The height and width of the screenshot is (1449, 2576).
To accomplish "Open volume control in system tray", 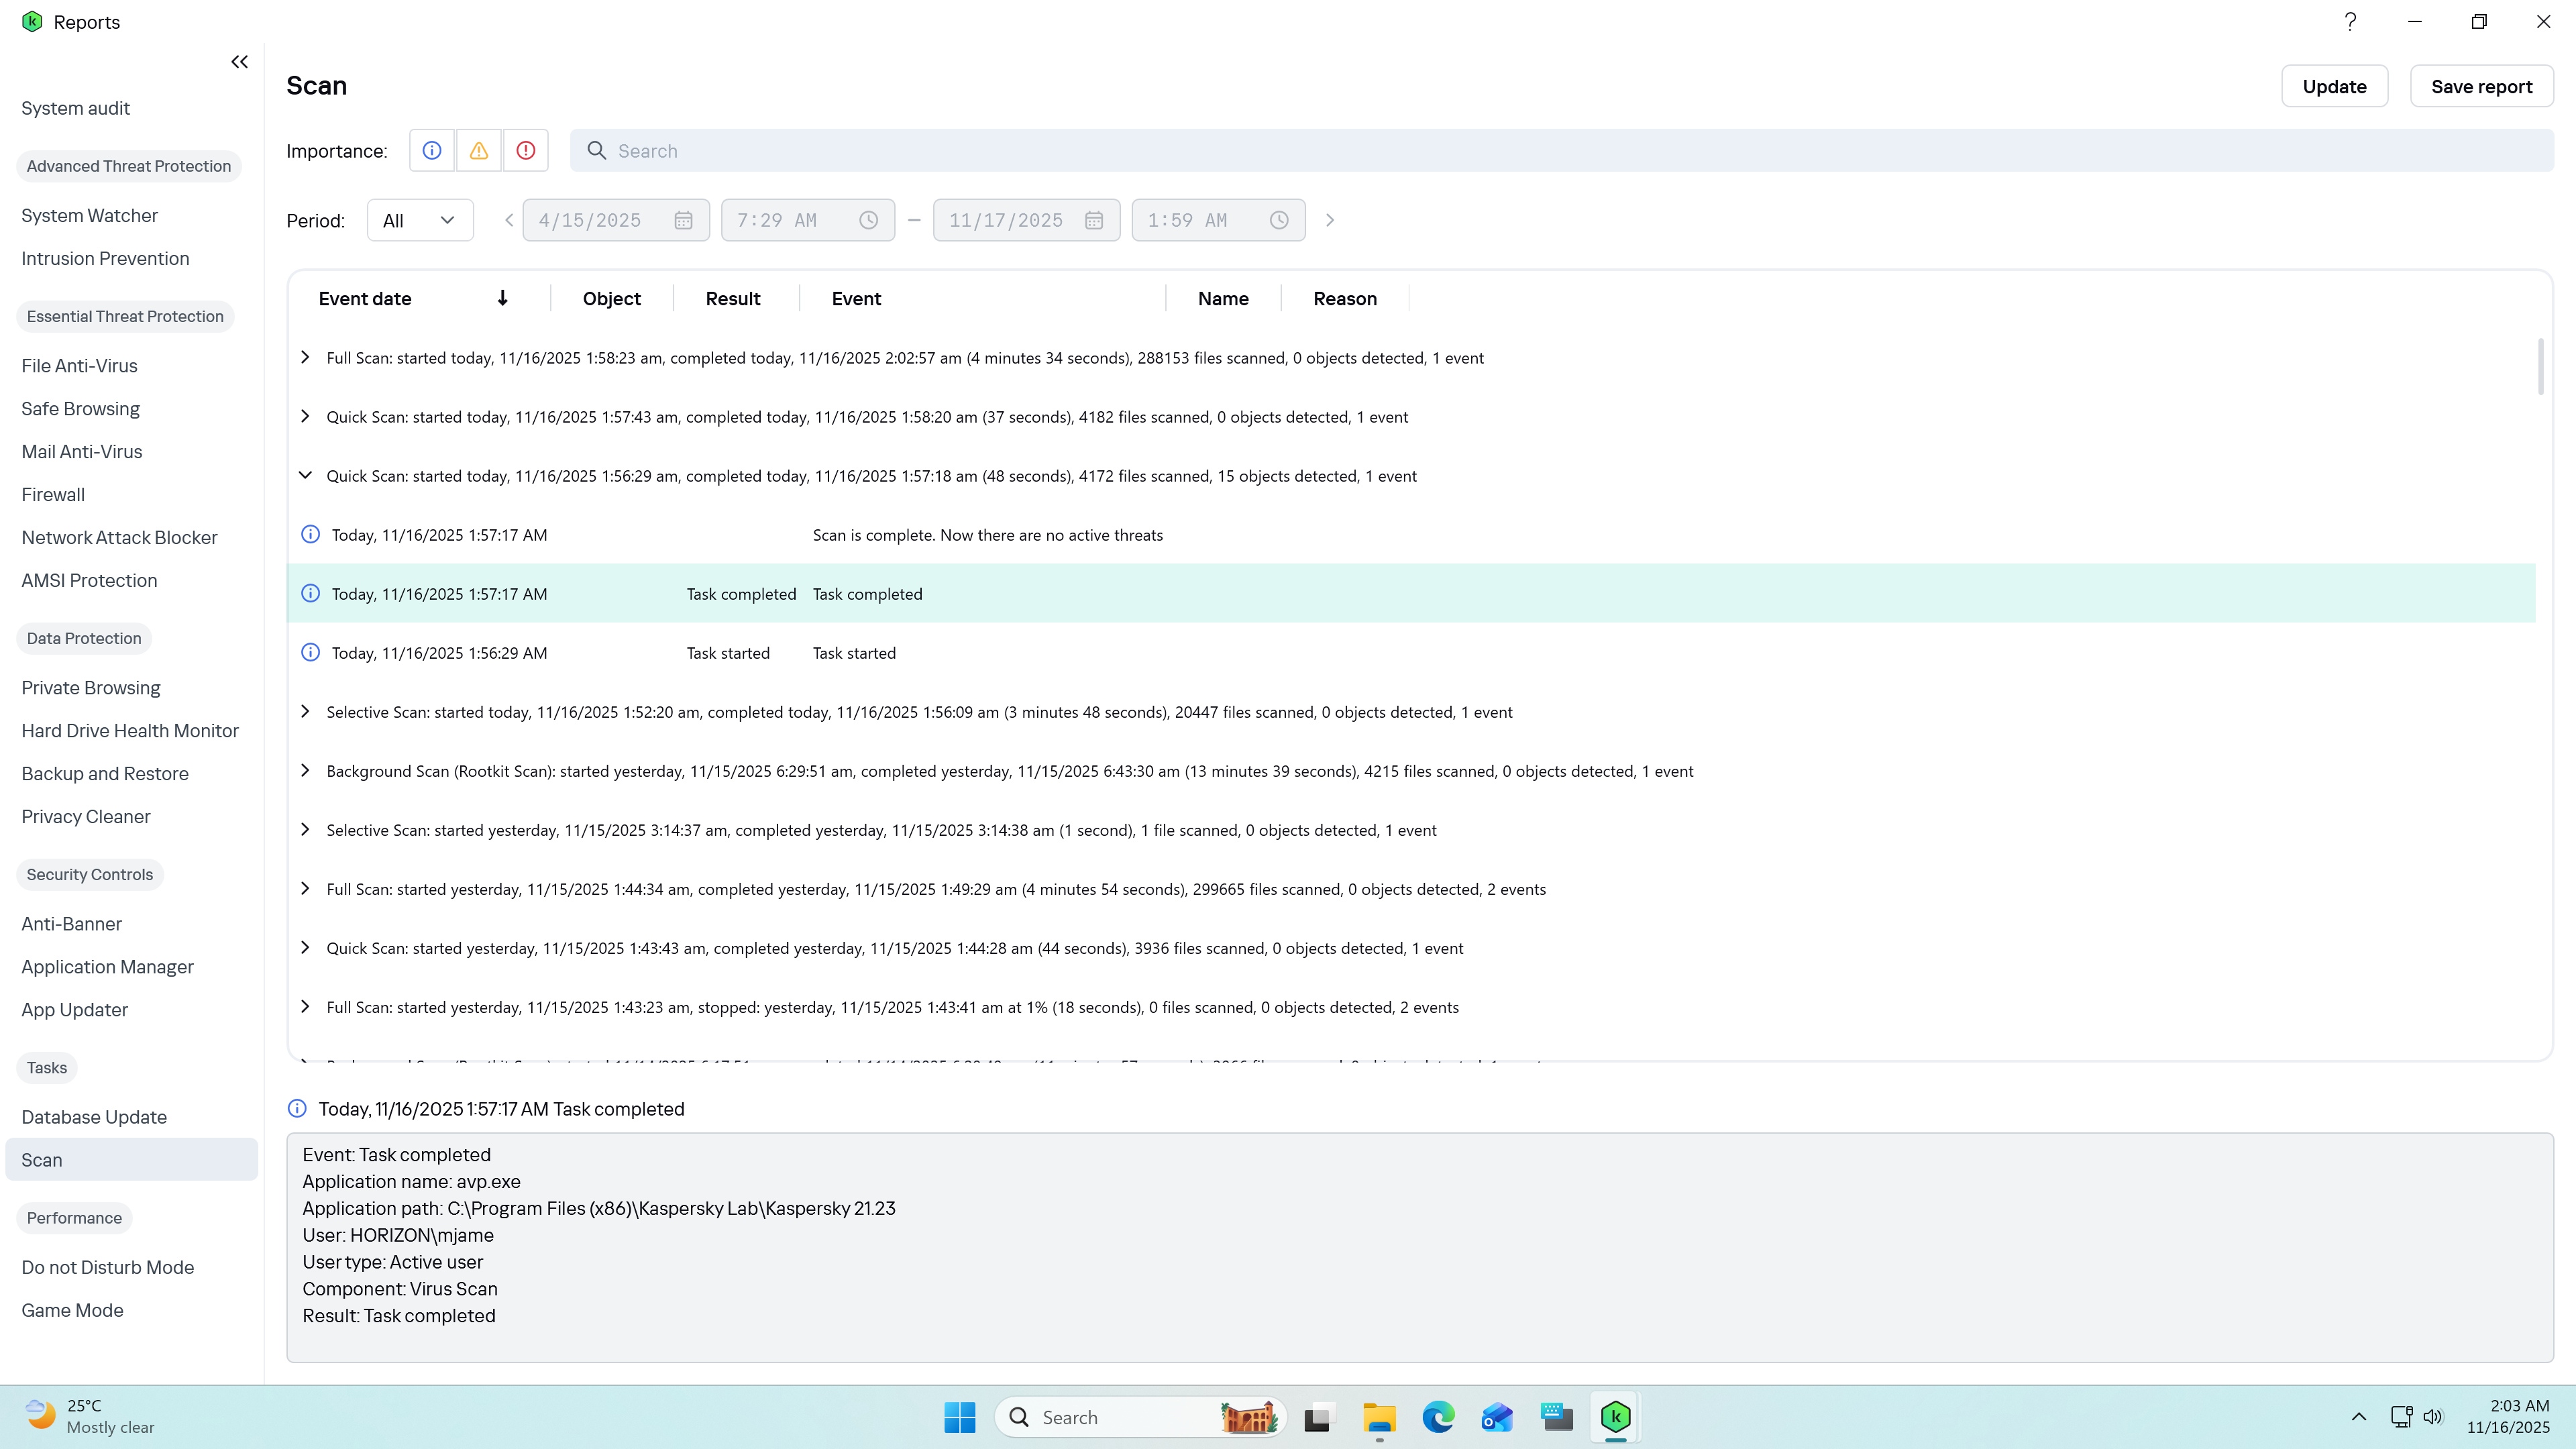I will coord(2433,1417).
